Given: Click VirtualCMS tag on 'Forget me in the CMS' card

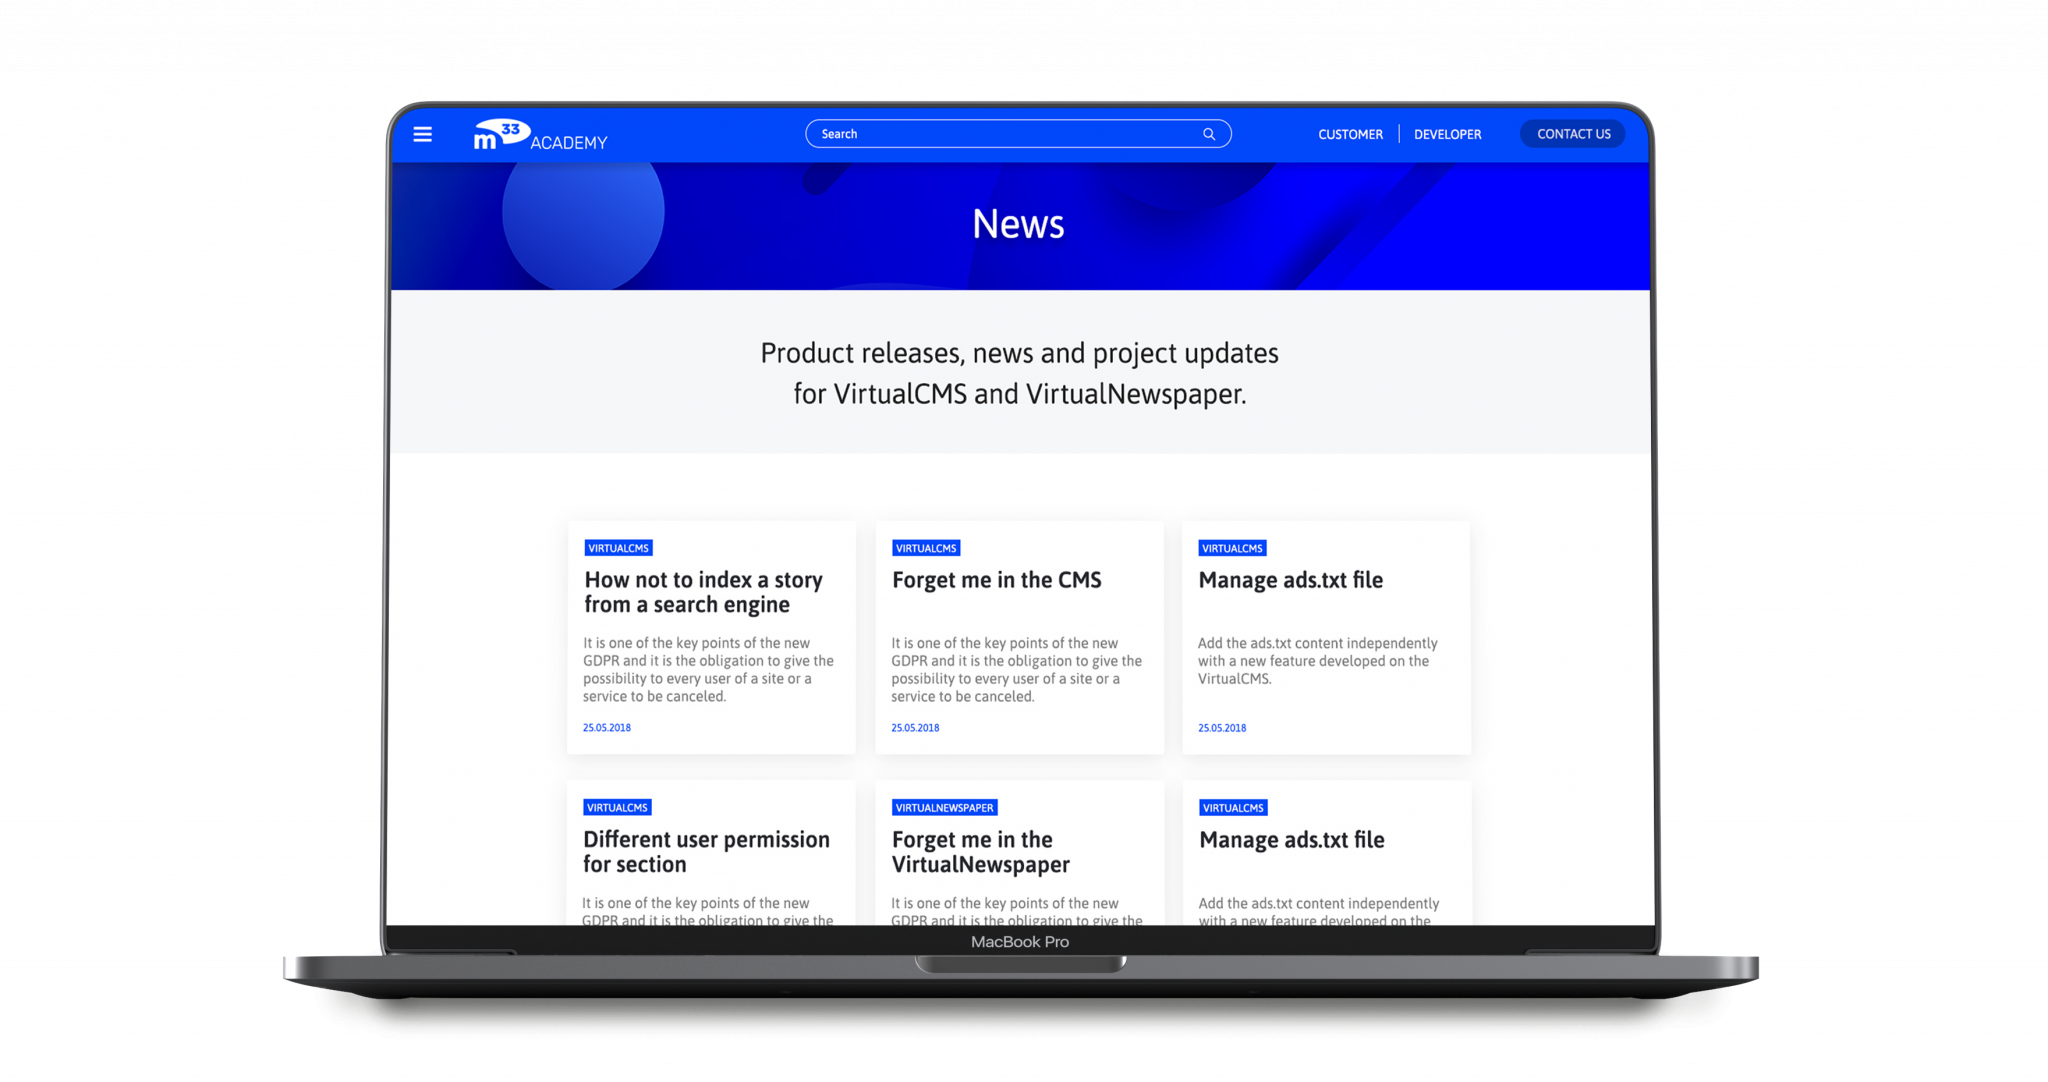Looking at the screenshot, I should [x=926, y=548].
